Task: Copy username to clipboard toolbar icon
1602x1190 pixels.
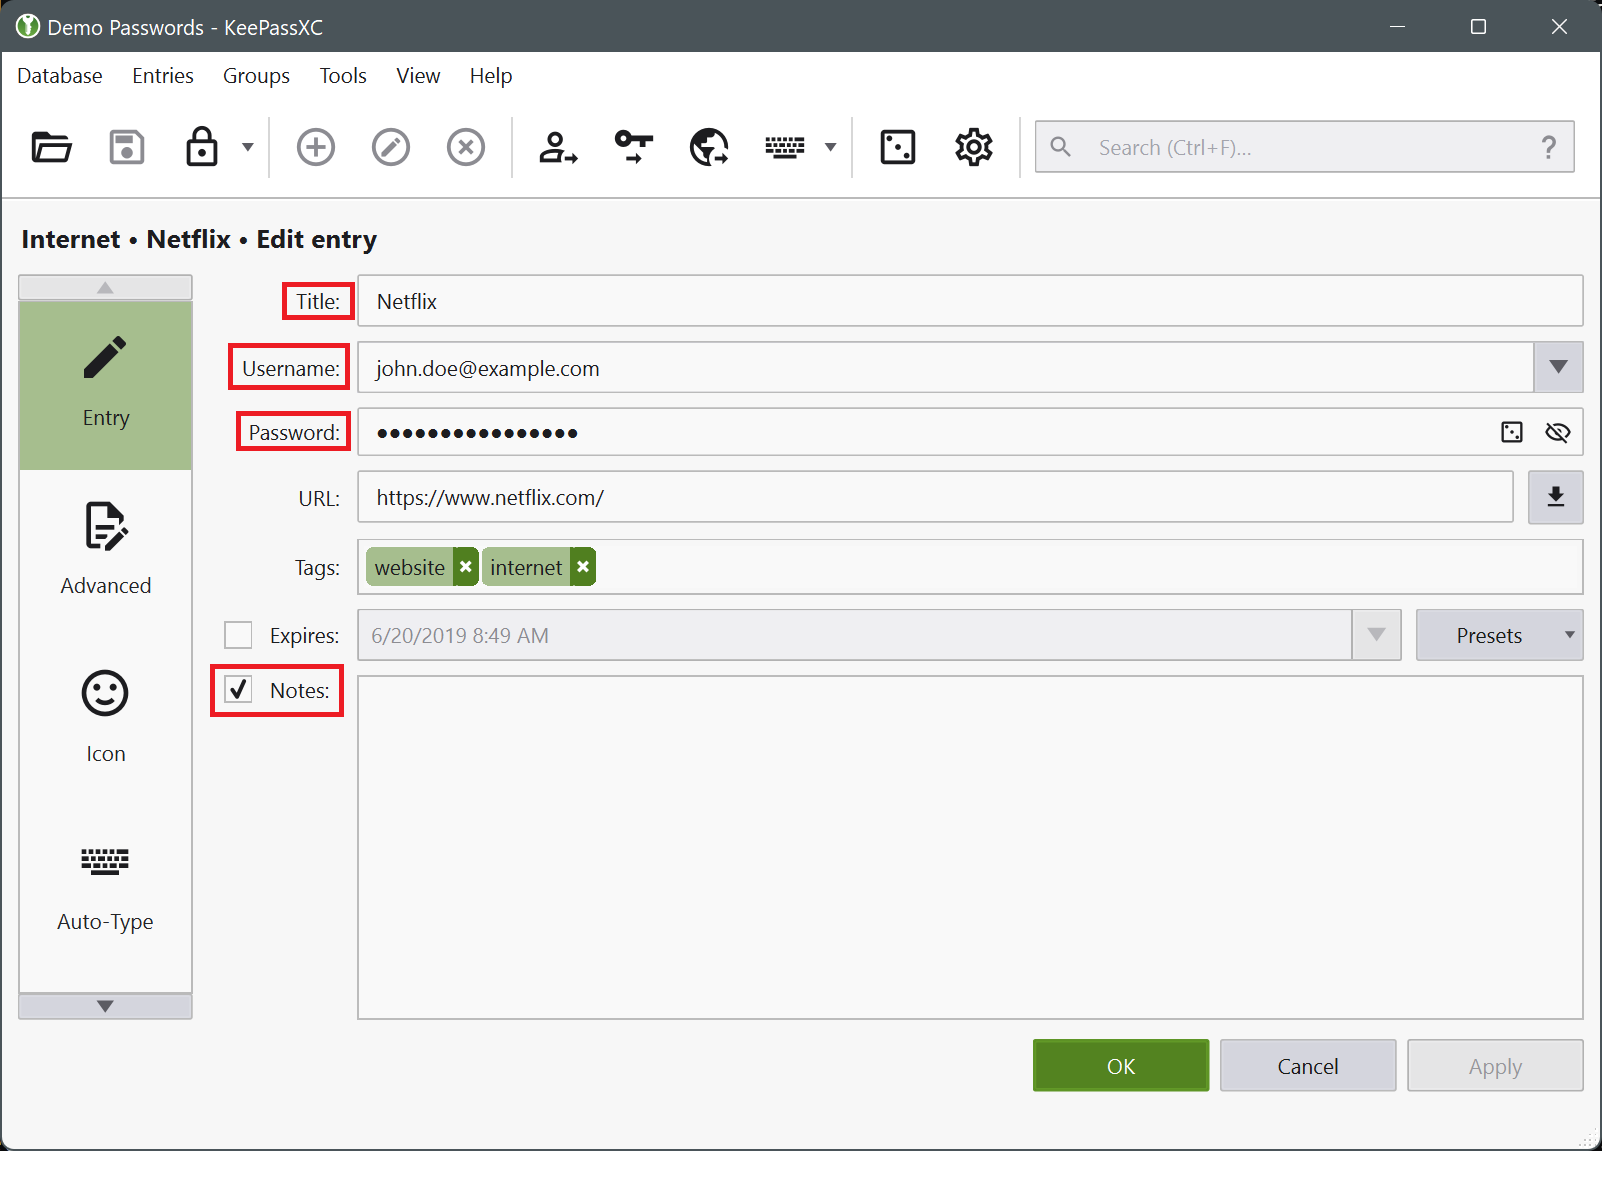Action: click(558, 147)
